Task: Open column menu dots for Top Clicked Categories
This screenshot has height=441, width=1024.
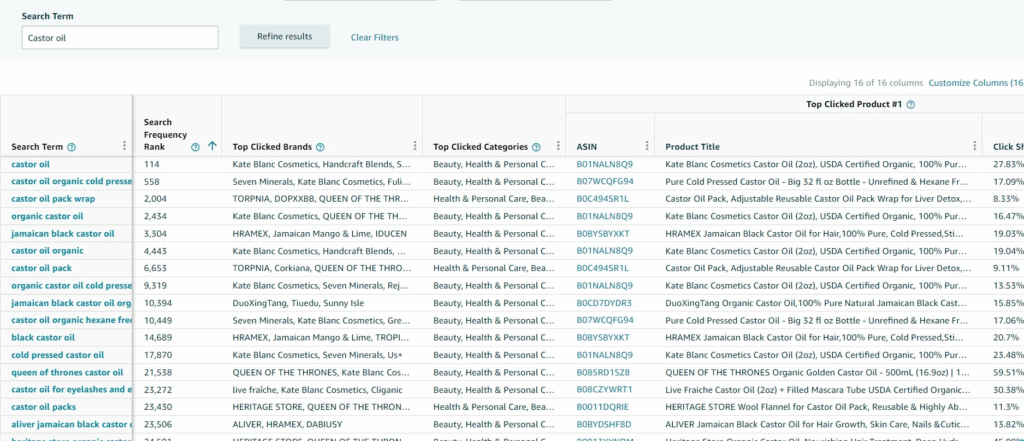Action: point(558,146)
